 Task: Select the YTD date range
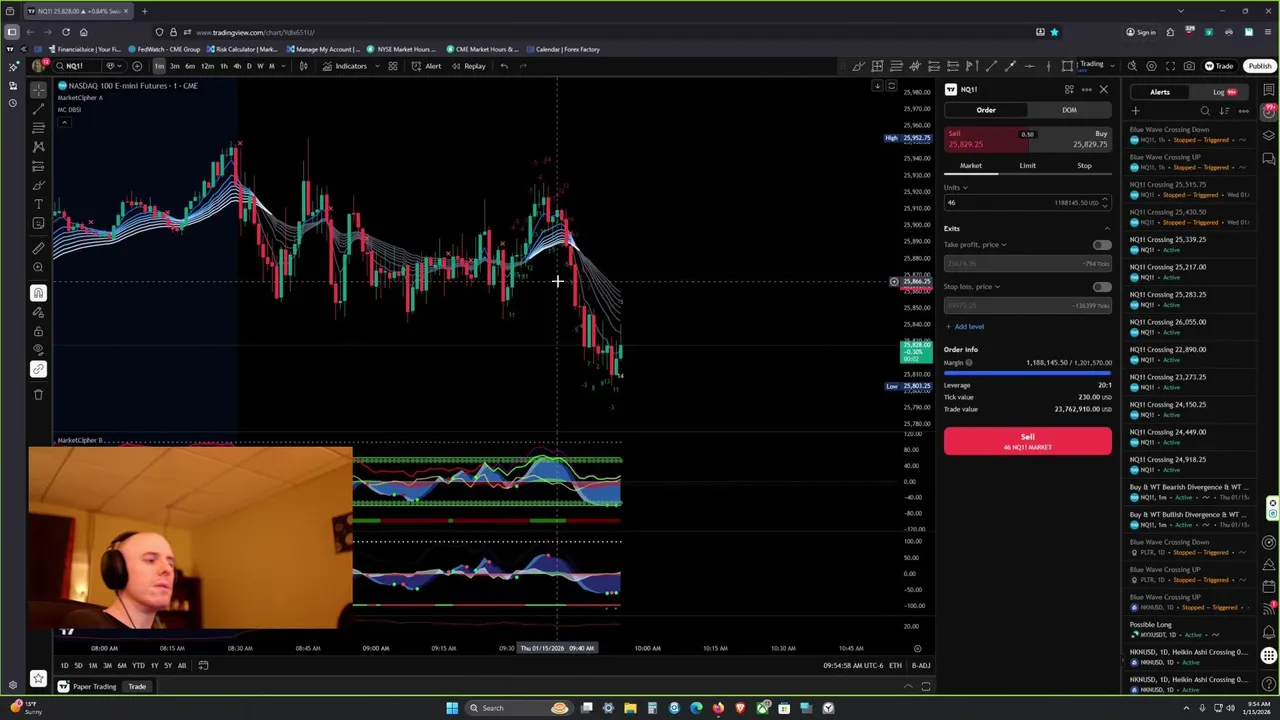tap(138, 666)
